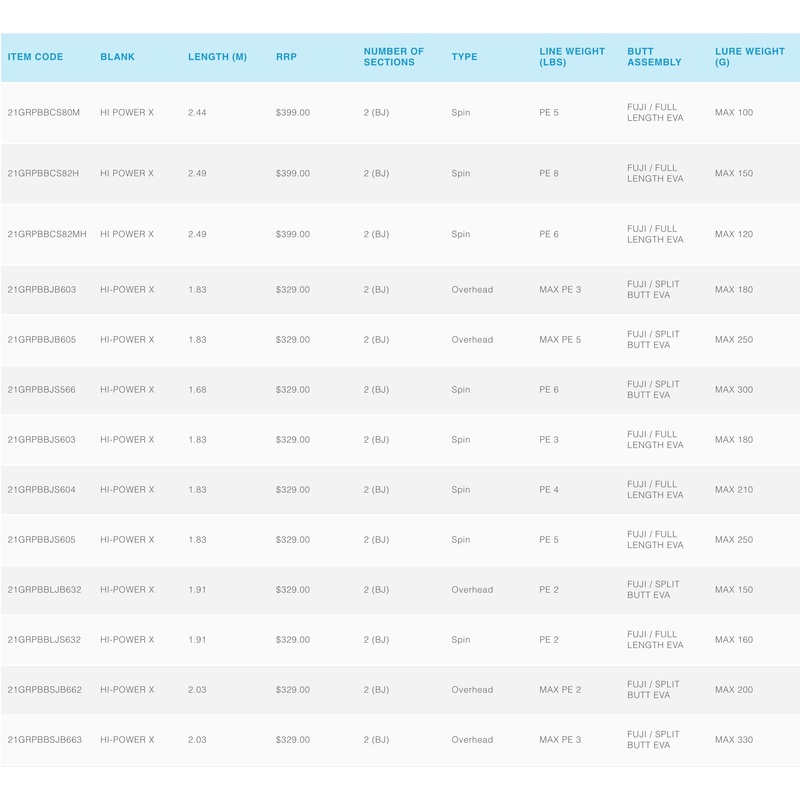Click the 2.44 length value
This screenshot has width=800, height=800.
(x=197, y=113)
